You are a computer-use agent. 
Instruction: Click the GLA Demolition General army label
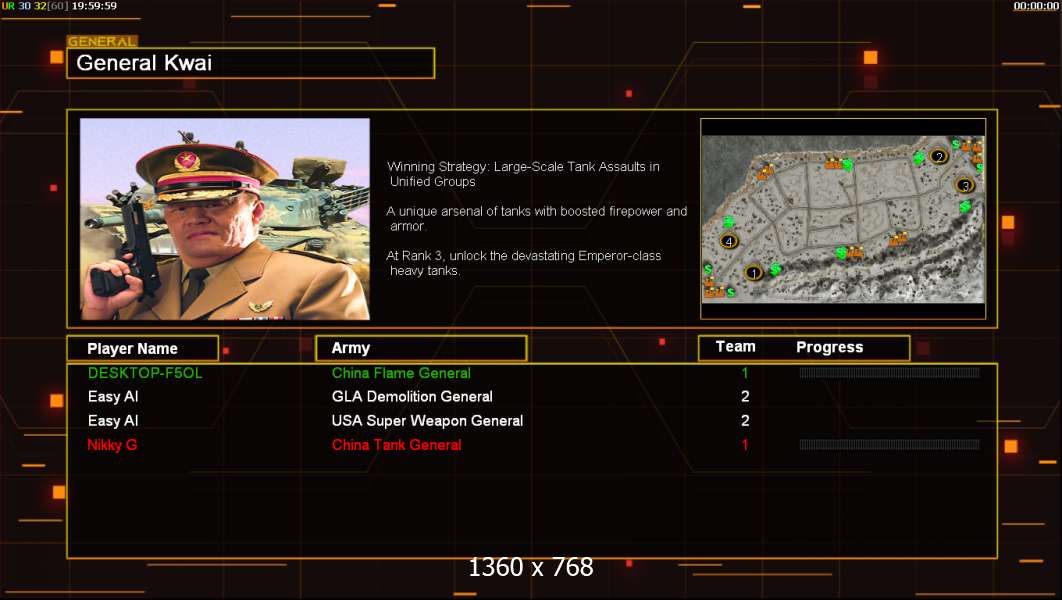pos(412,397)
